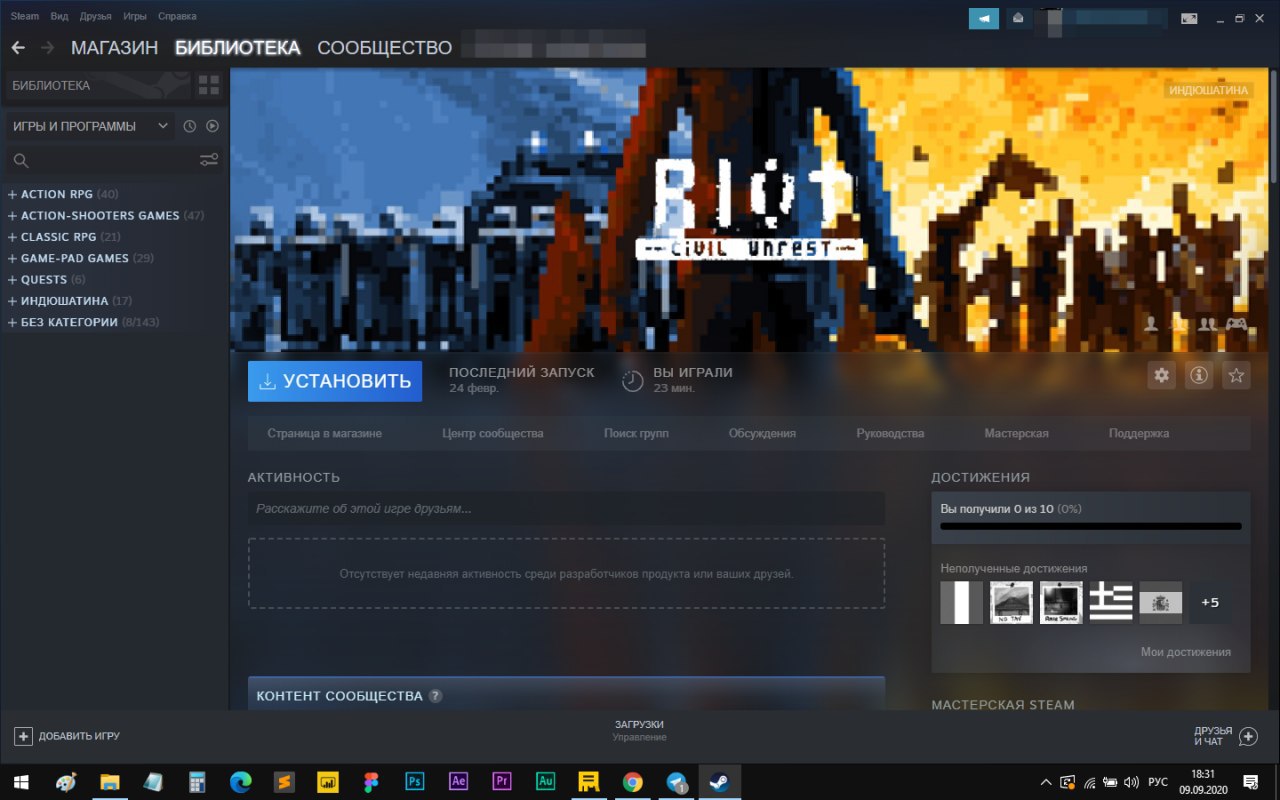Open friends and chat plus icon
Viewport: 1280px width, 800px height.
click(x=1248, y=736)
